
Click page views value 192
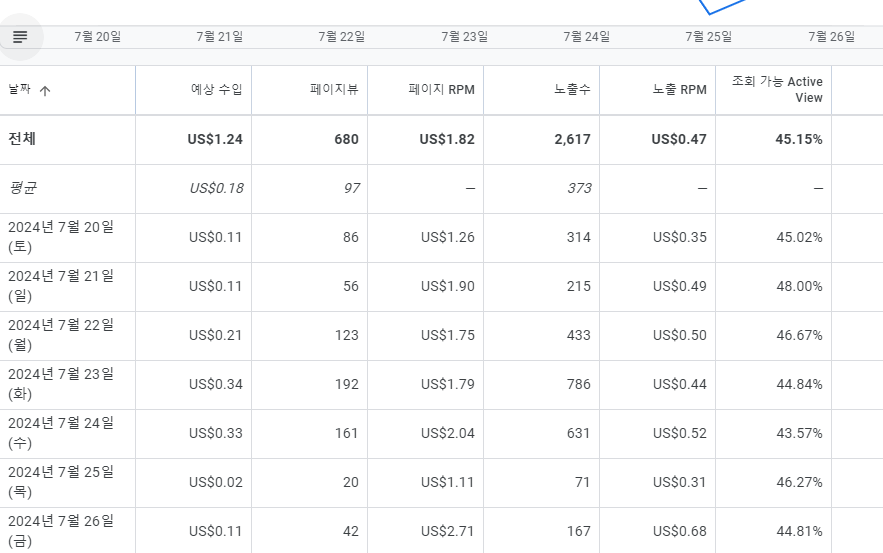coord(347,384)
